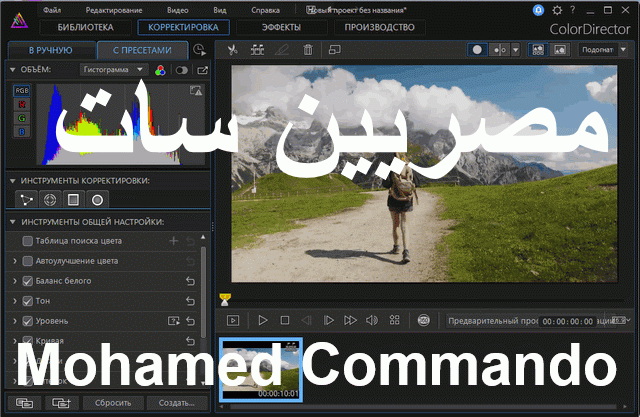Select the scissors trim tool
The height and width of the screenshot is (417, 640).
pos(233,49)
